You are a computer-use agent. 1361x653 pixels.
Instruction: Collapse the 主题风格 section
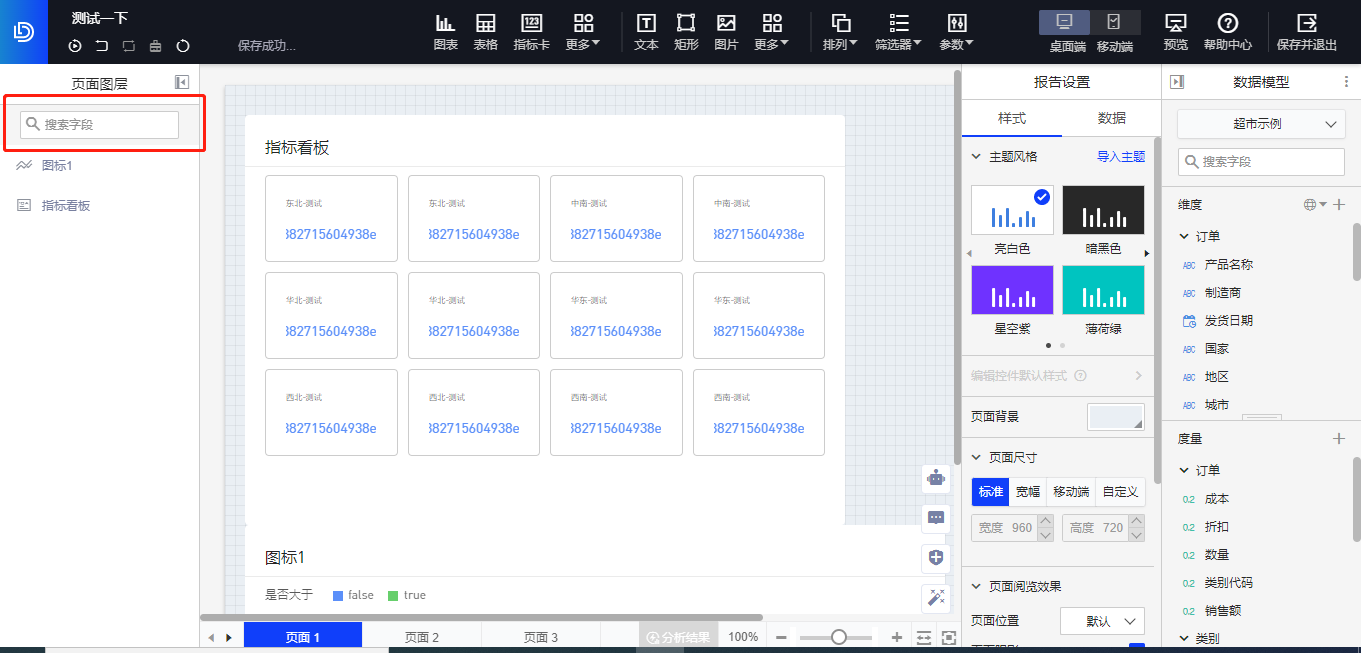(x=977, y=157)
